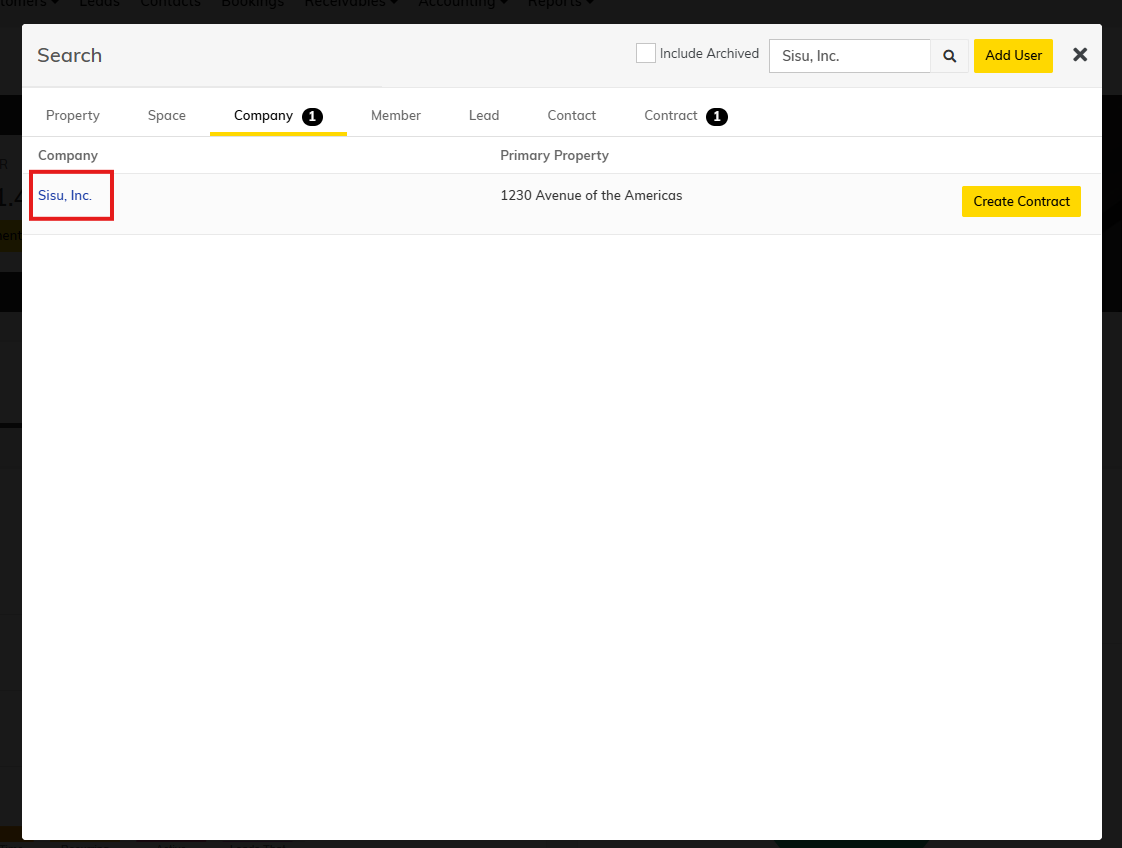Image resolution: width=1122 pixels, height=848 pixels.
Task: Go to the Lead tab
Action: [484, 116]
